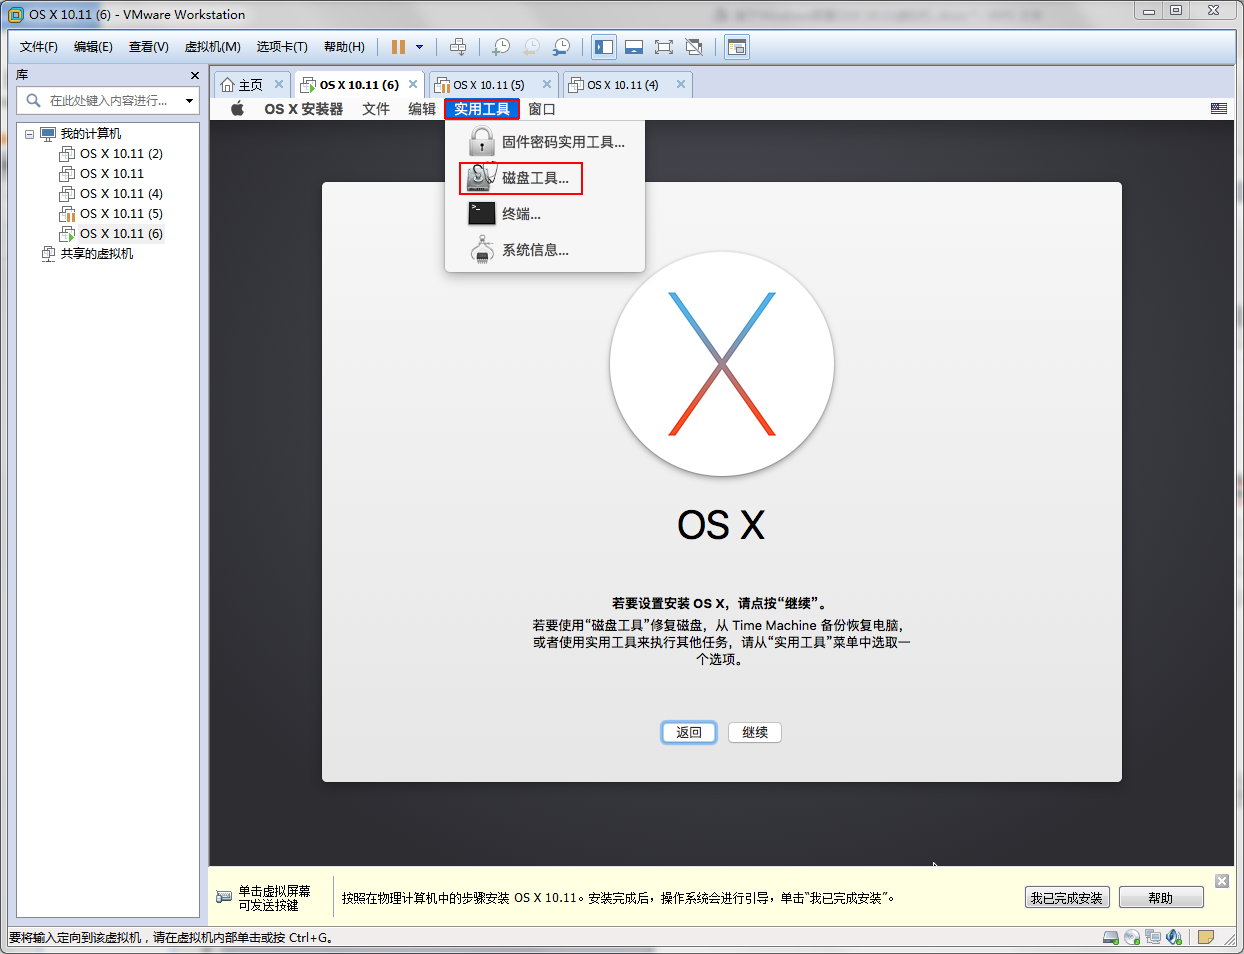Open the snapshot manager
Screen dimensions: 1244x954
(562, 47)
